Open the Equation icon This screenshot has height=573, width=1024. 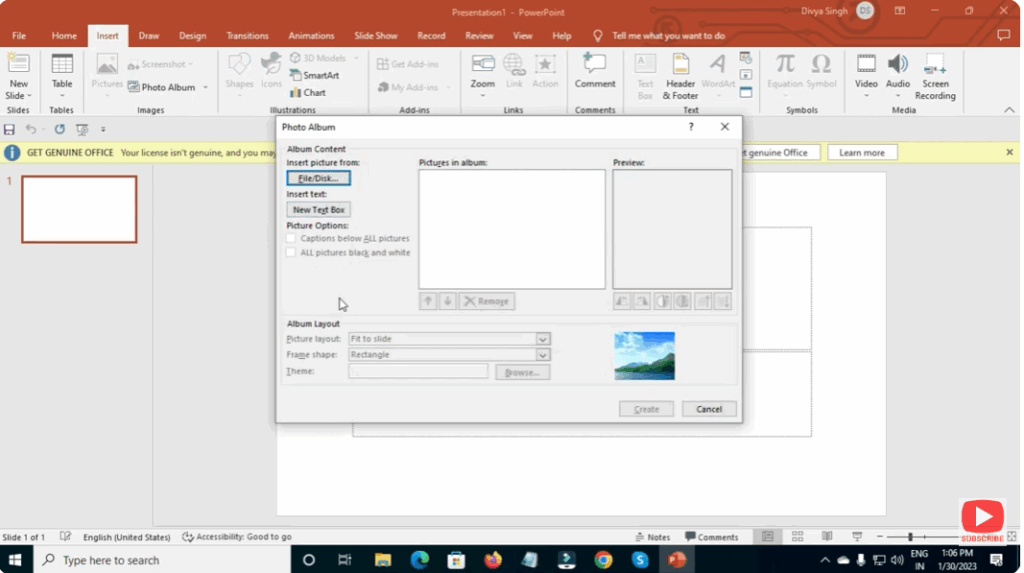784,64
